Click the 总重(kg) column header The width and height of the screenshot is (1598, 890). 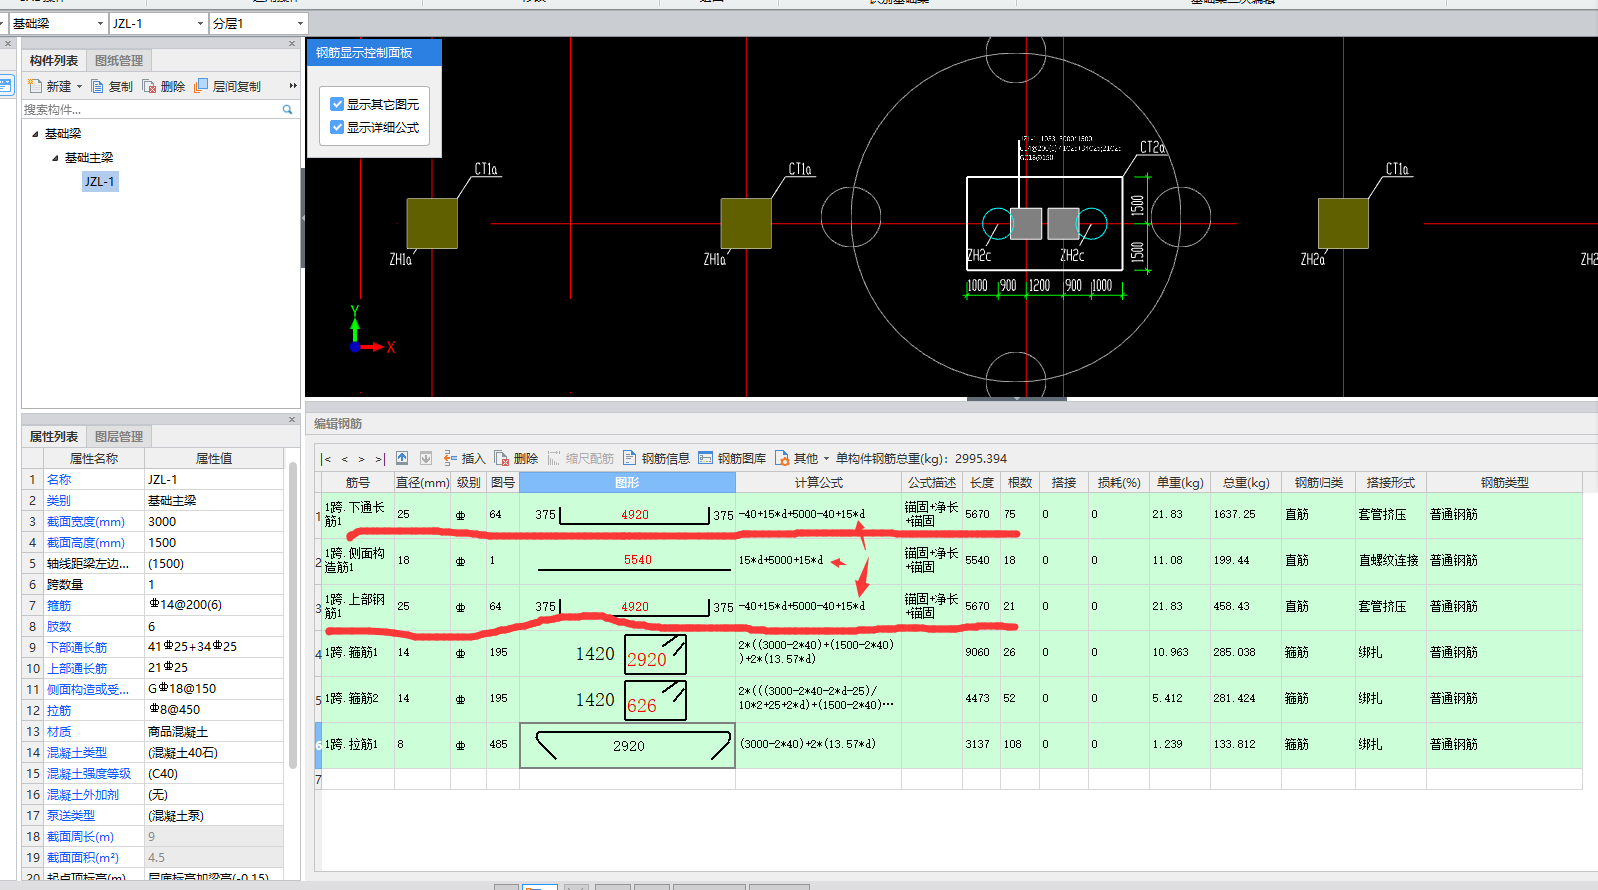[x=1245, y=482]
